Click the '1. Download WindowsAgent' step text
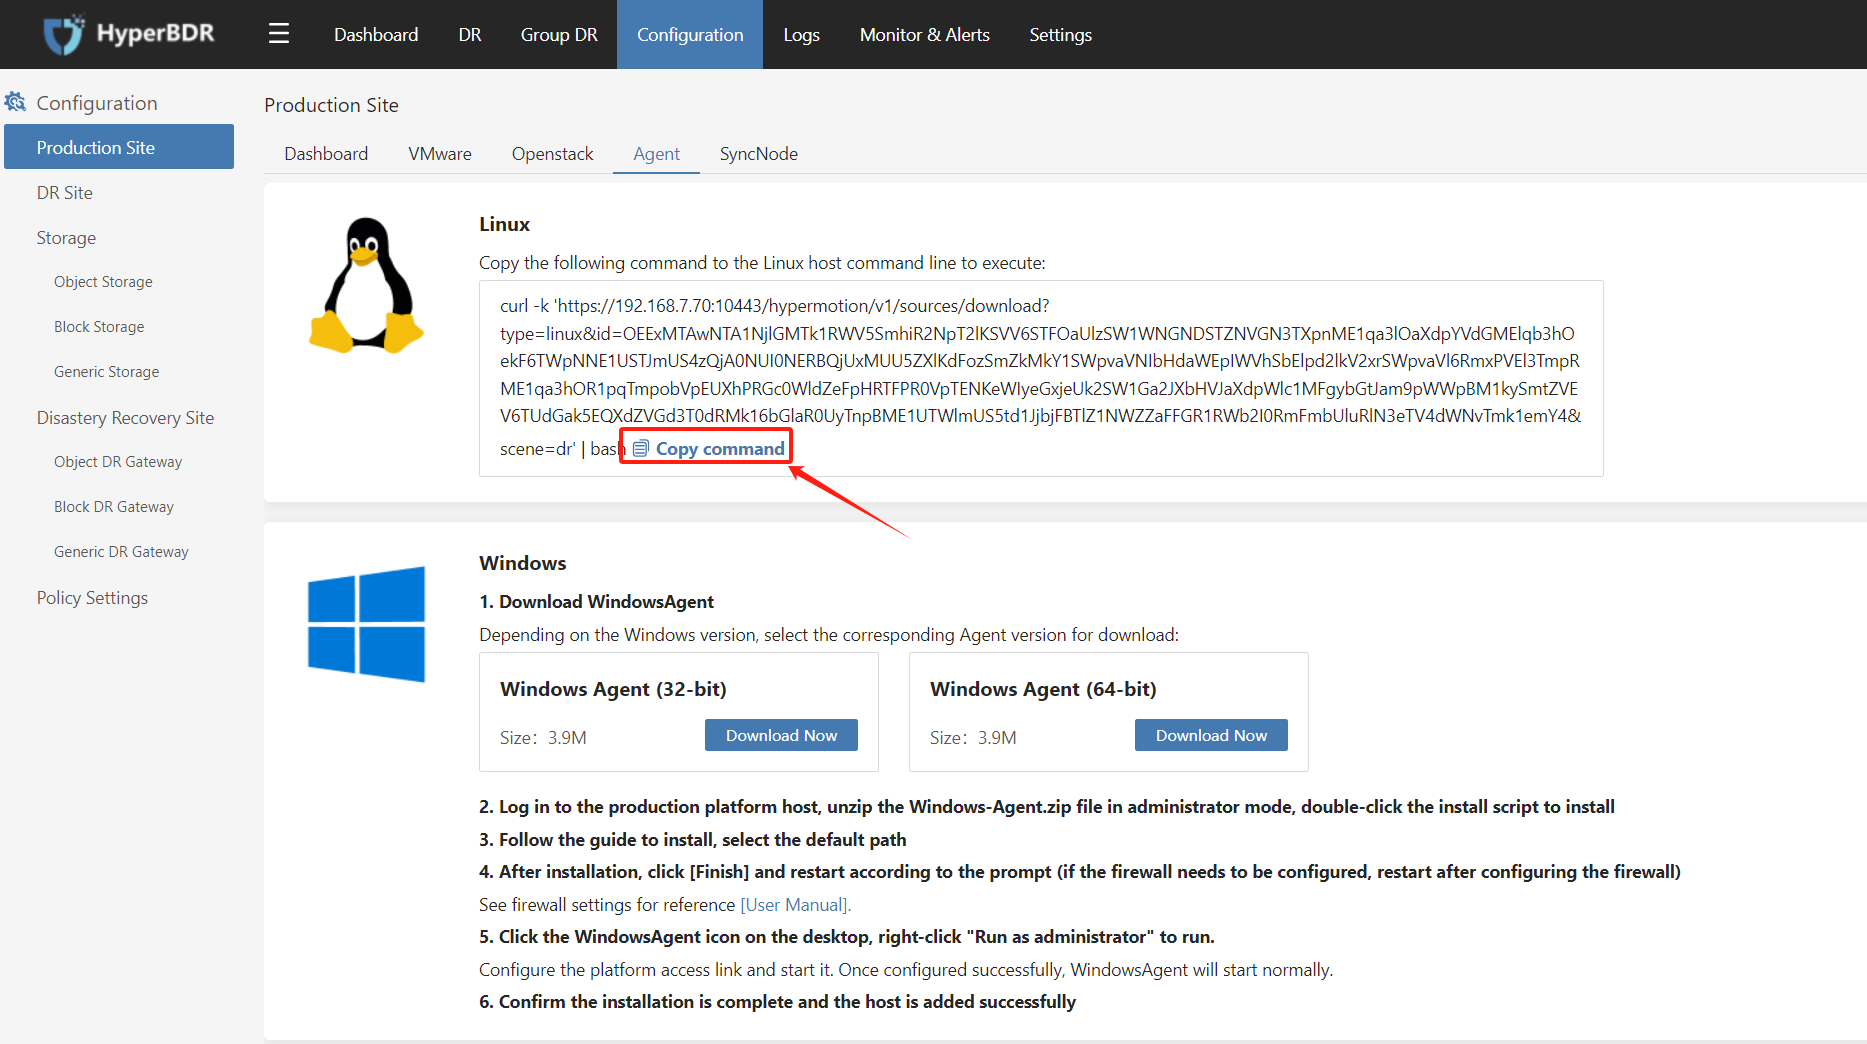Screen dimensions: 1867x1044 596,601
